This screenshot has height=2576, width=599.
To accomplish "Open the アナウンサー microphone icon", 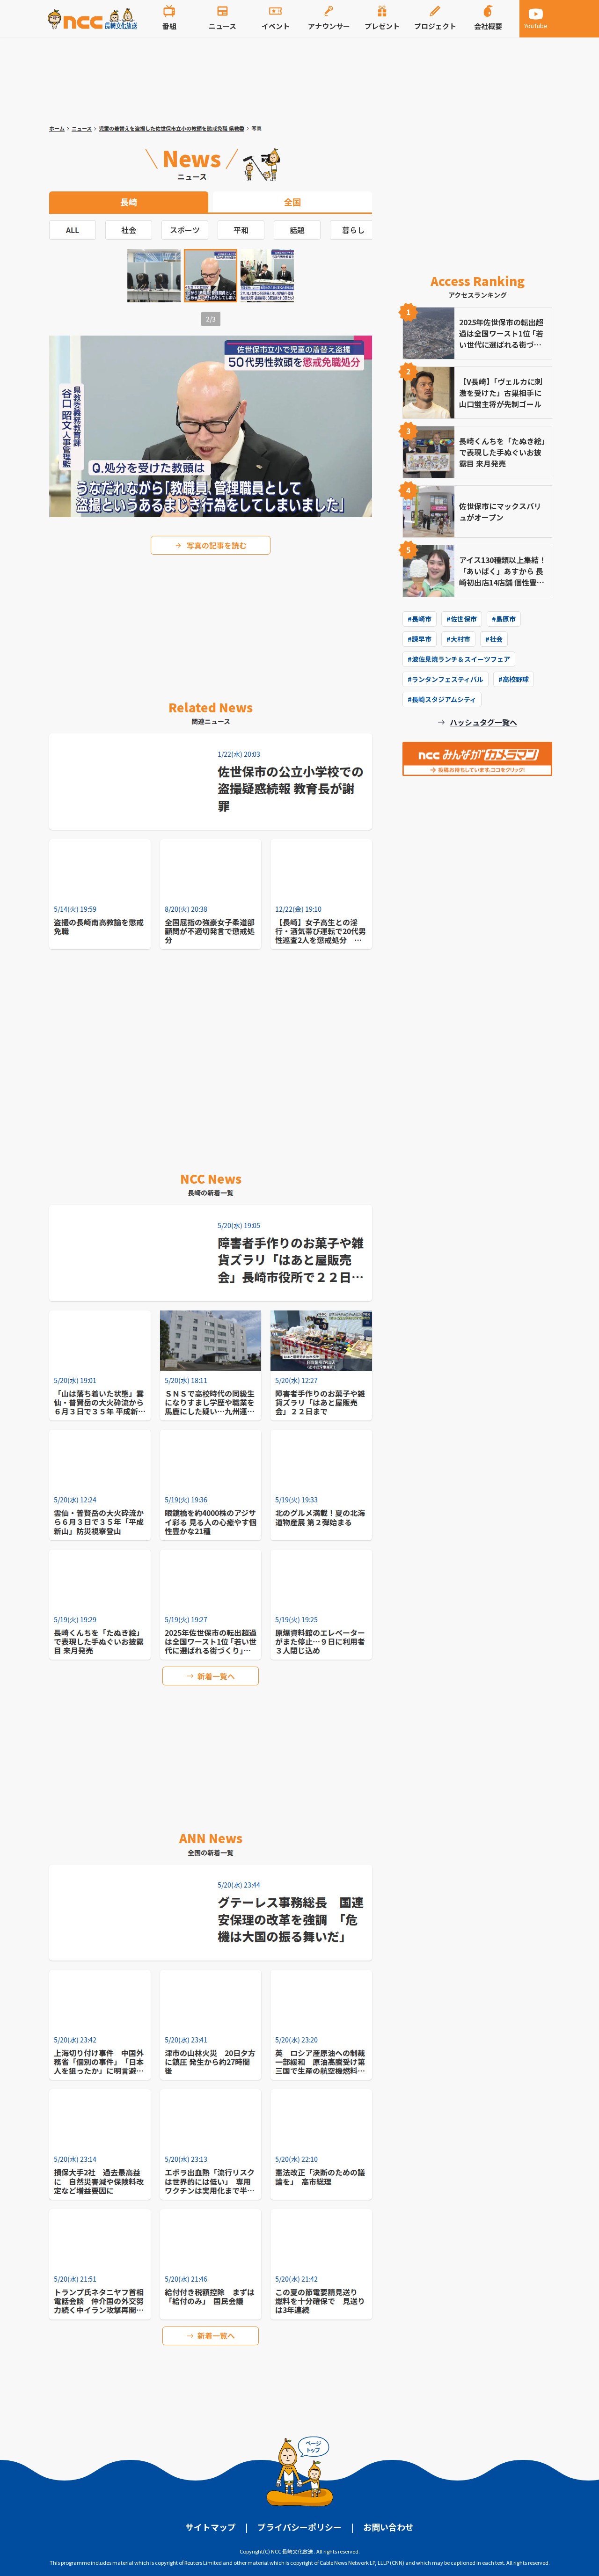I will tap(328, 18).
